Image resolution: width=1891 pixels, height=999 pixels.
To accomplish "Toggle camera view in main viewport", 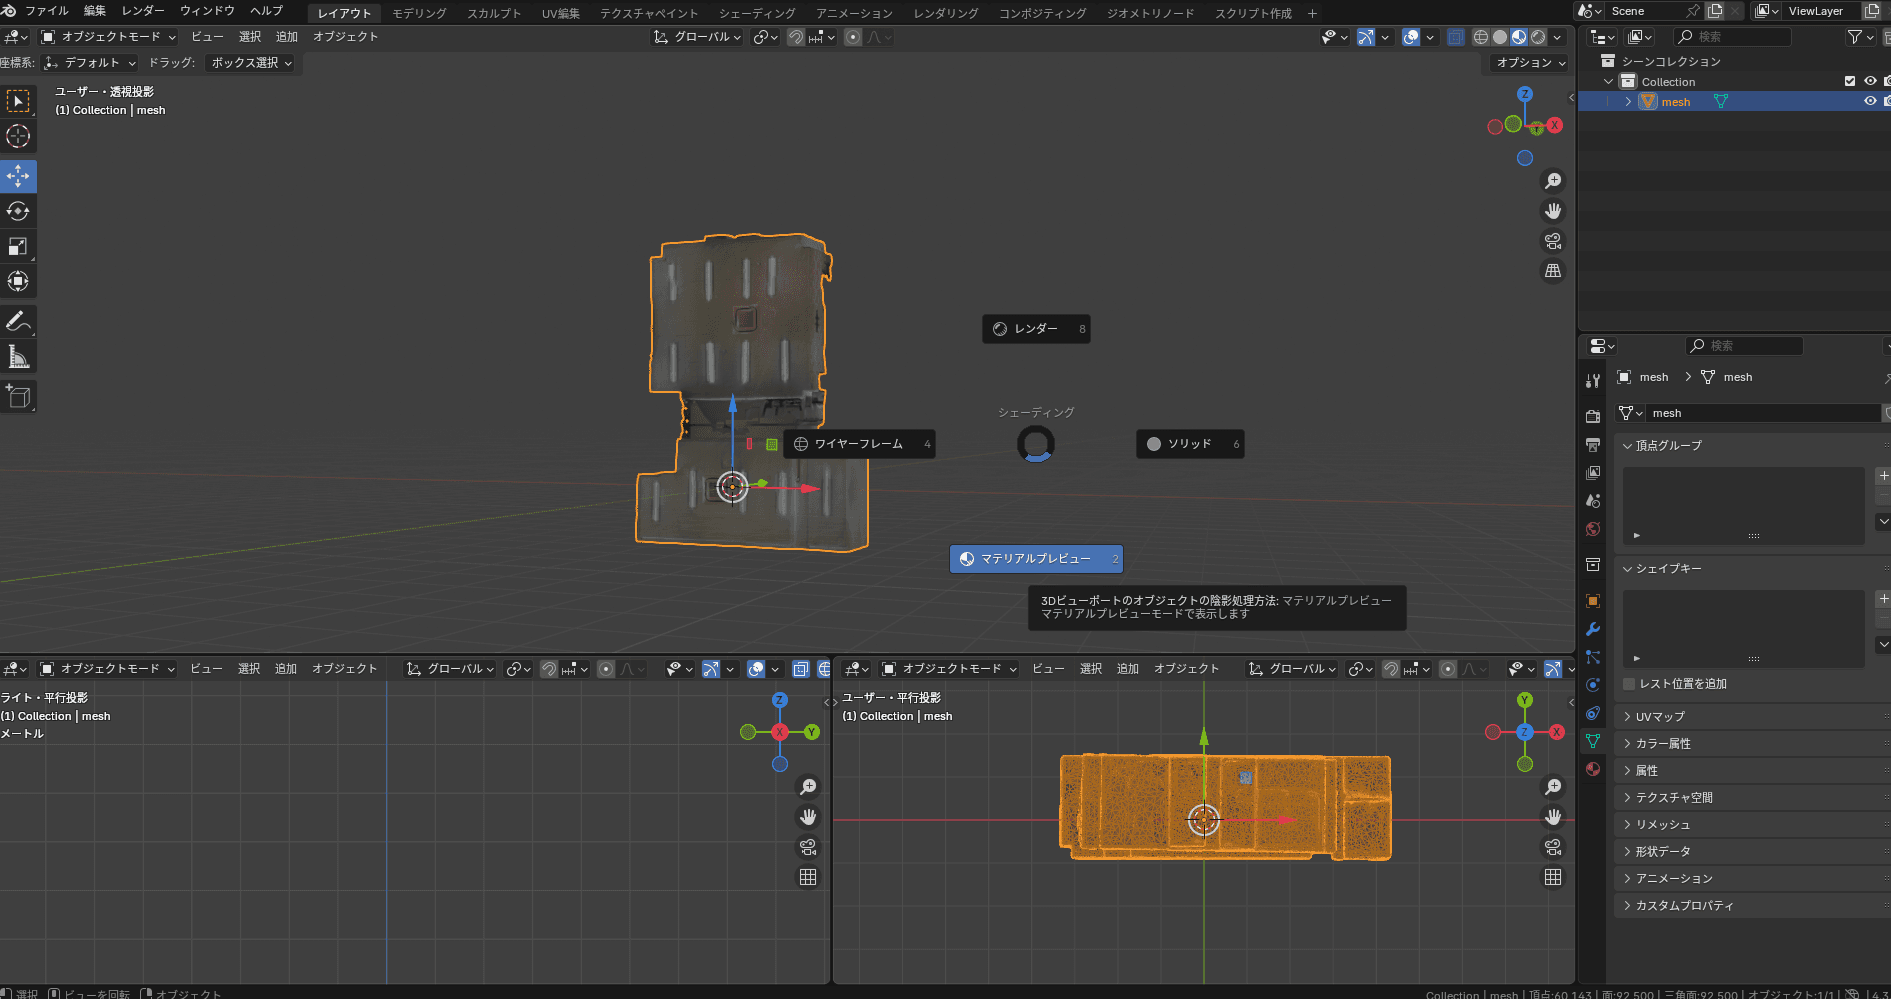I will tap(1552, 241).
